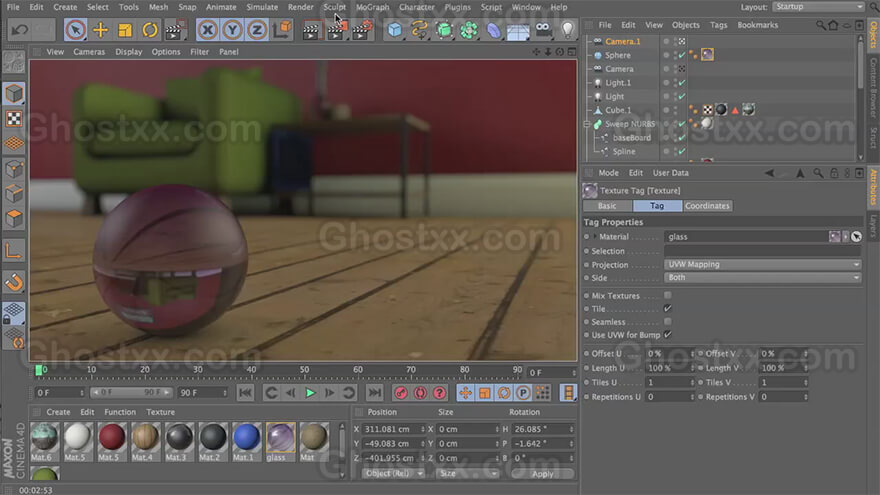Switch to the Basic tab
880x495 pixels.
tap(607, 206)
